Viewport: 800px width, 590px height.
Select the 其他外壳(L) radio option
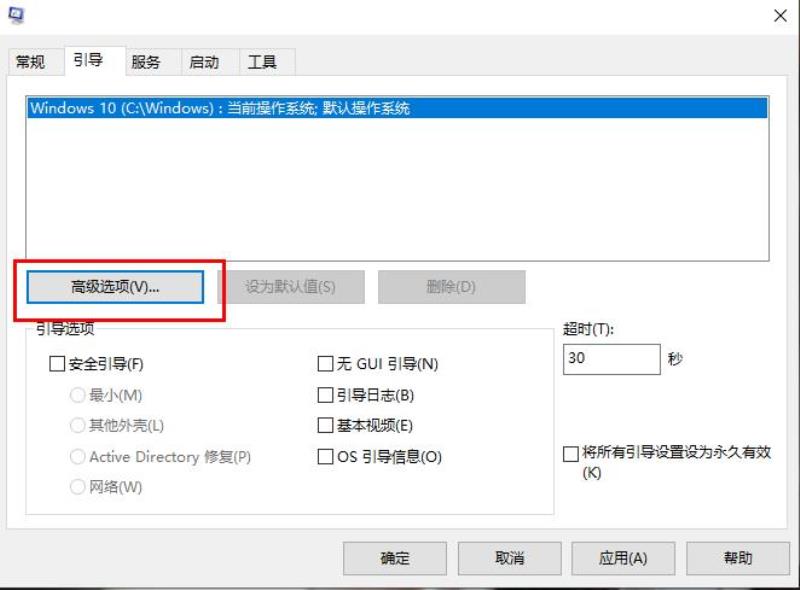click(78, 426)
